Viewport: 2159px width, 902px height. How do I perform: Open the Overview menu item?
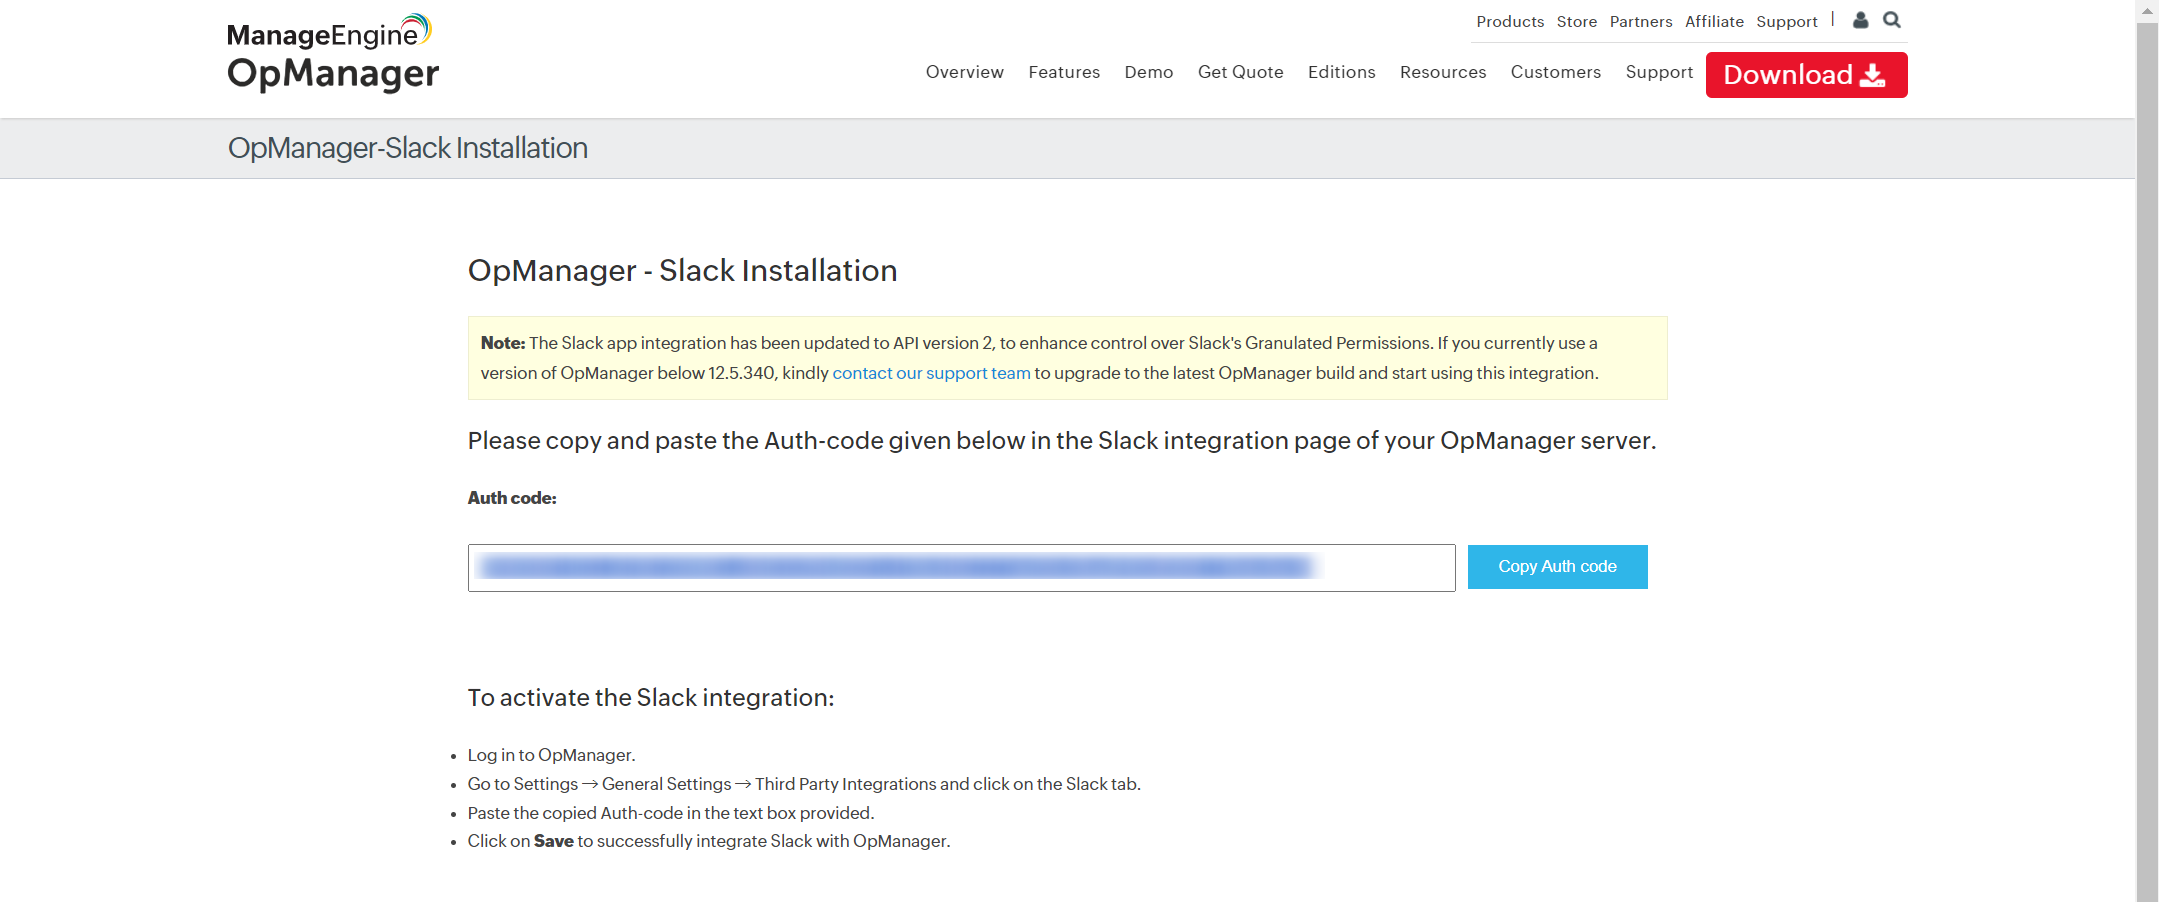tap(964, 72)
